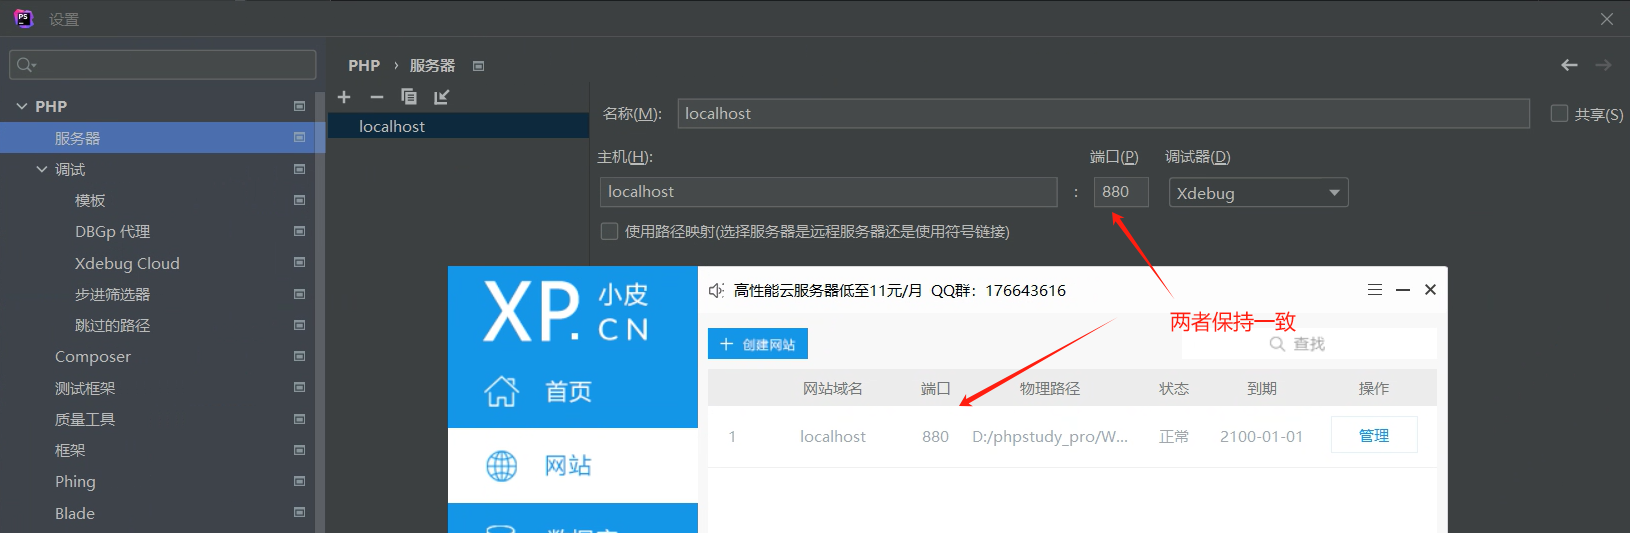Viewport: 1630px width, 533px height.
Task: Click PHP breadcrumb link
Action: point(364,65)
